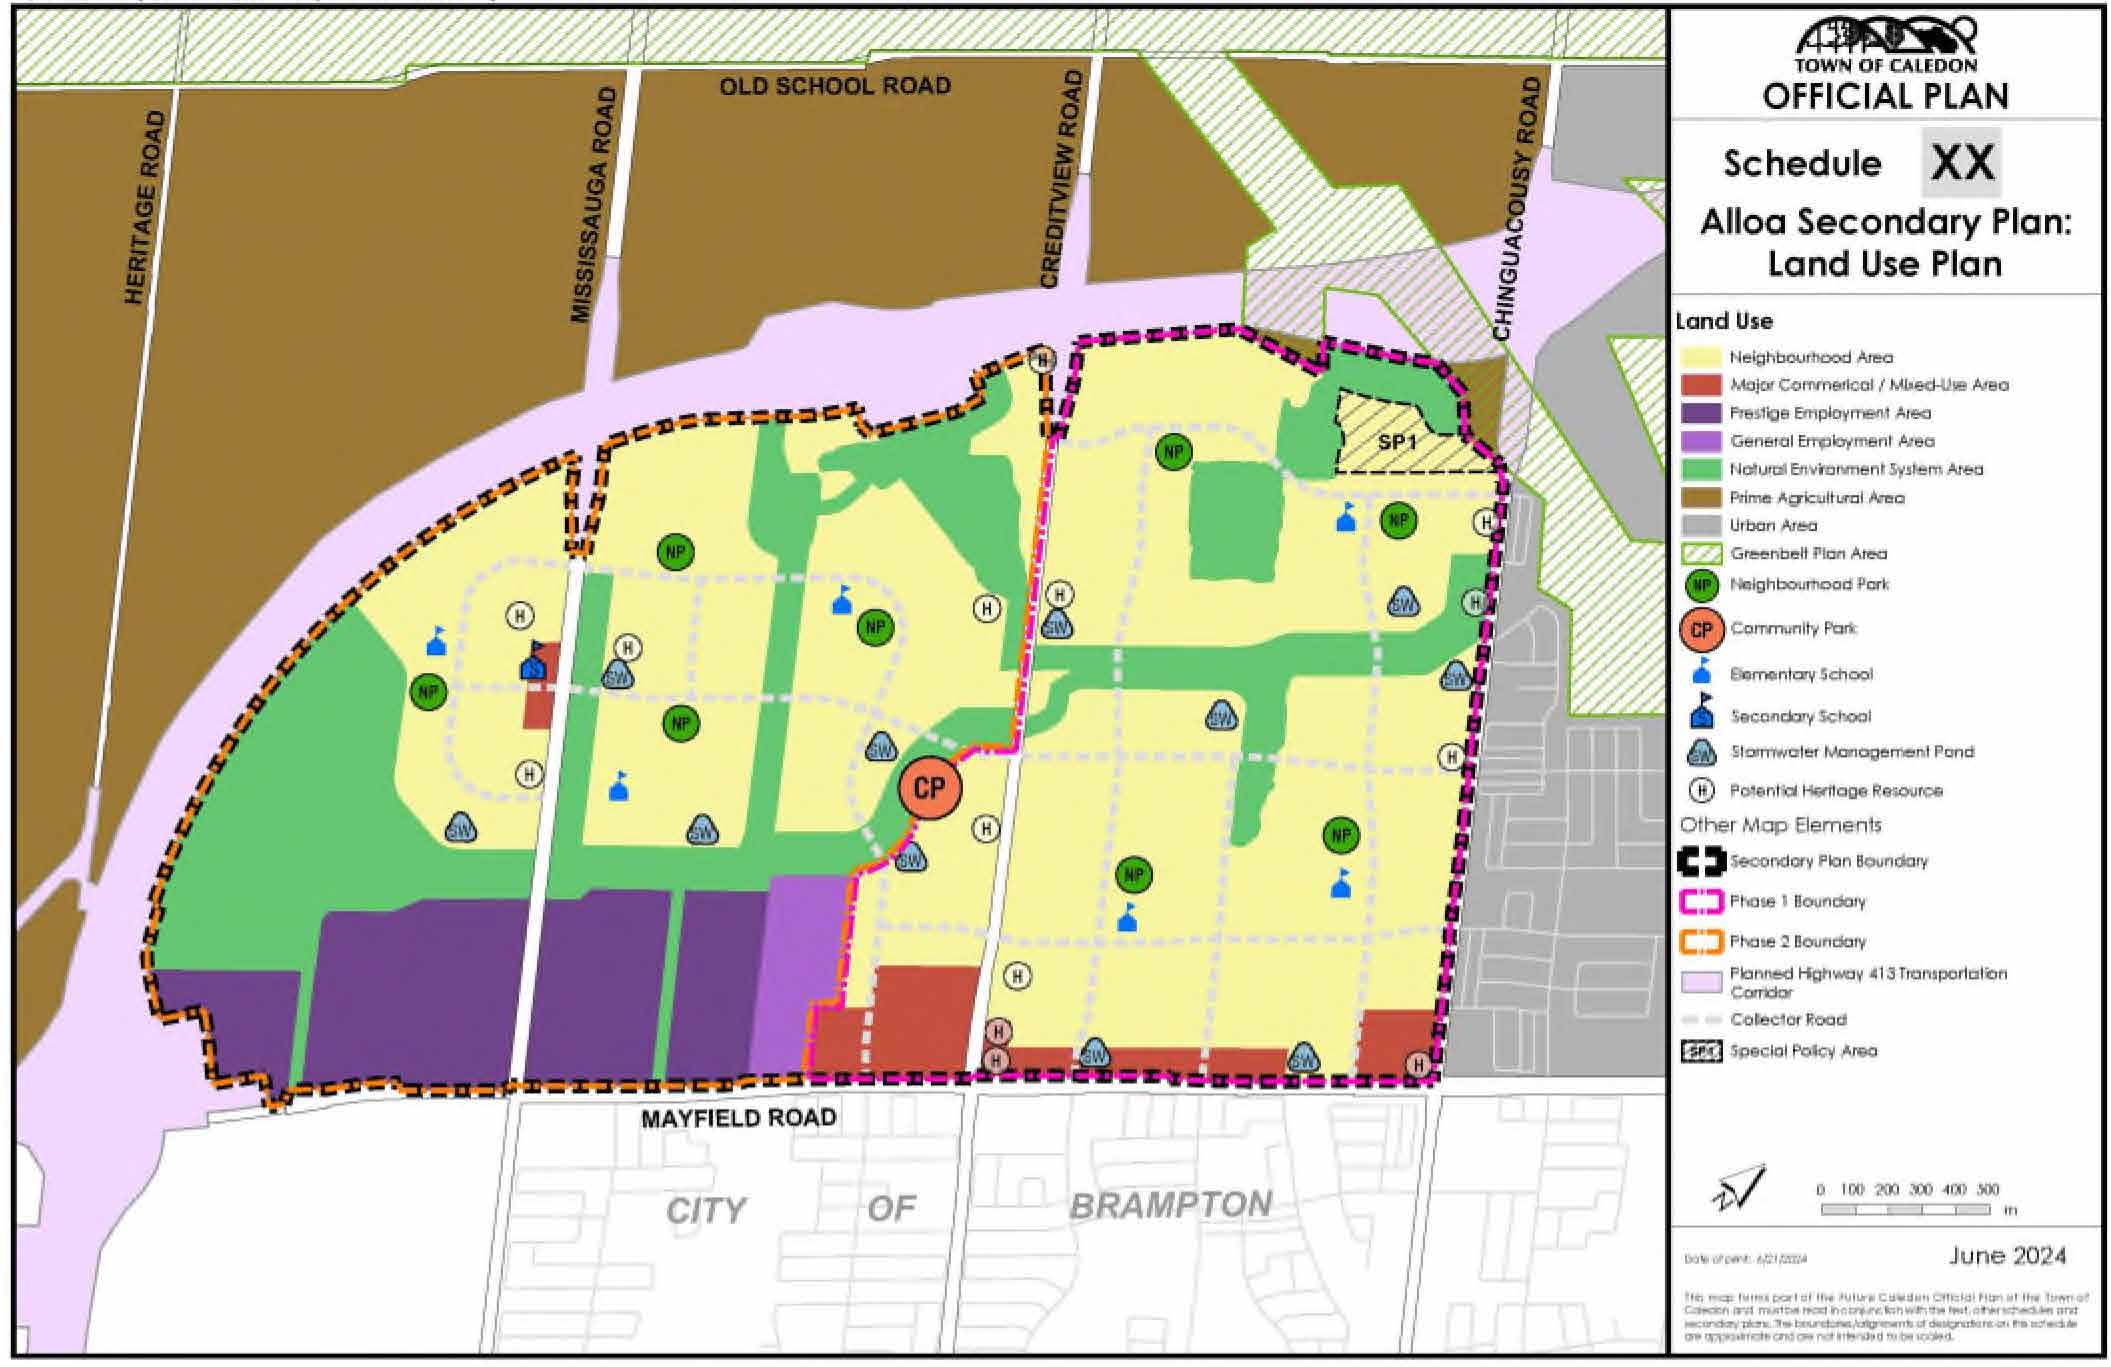Viewport: 2111px width, 1367px height.
Task: Pick the brown Prime Agricultural Area swatch
Action: click(1700, 497)
